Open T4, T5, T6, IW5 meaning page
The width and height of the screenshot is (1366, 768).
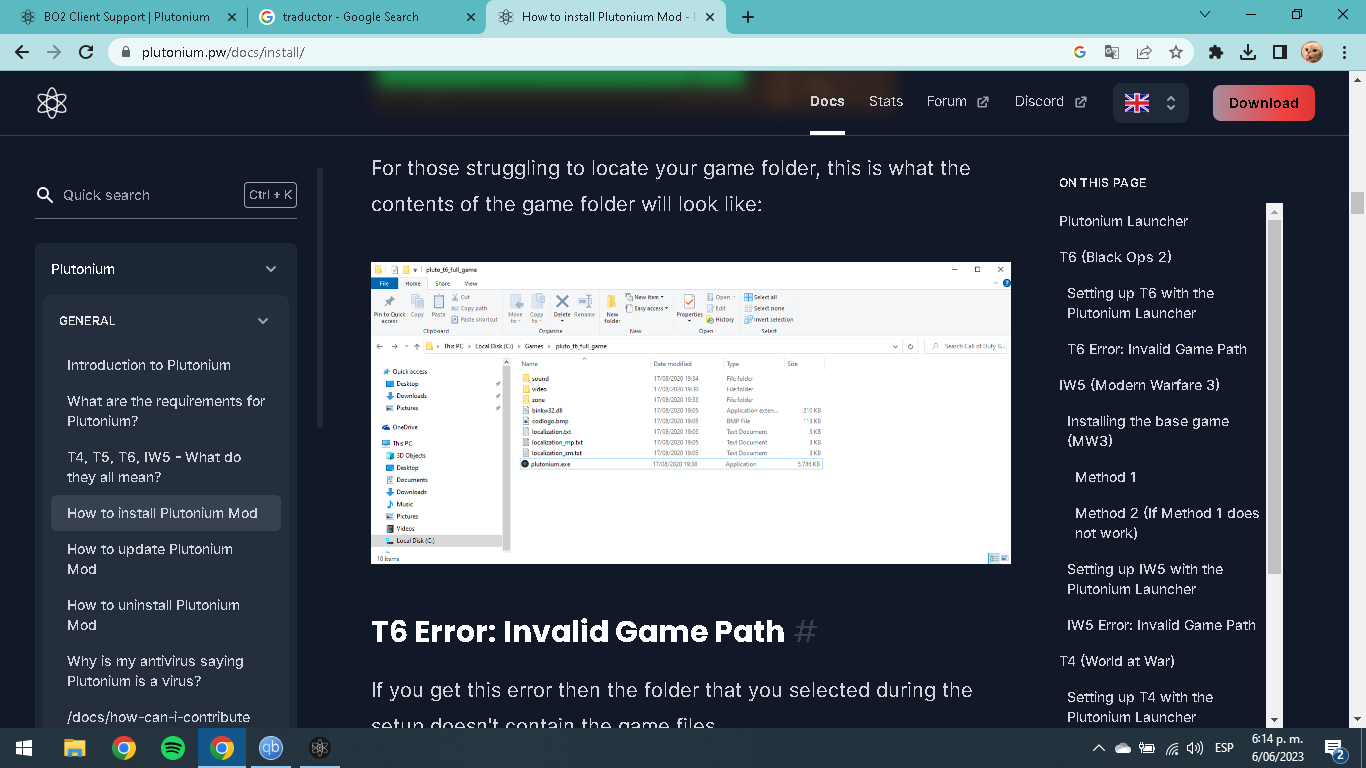click(x=154, y=467)
